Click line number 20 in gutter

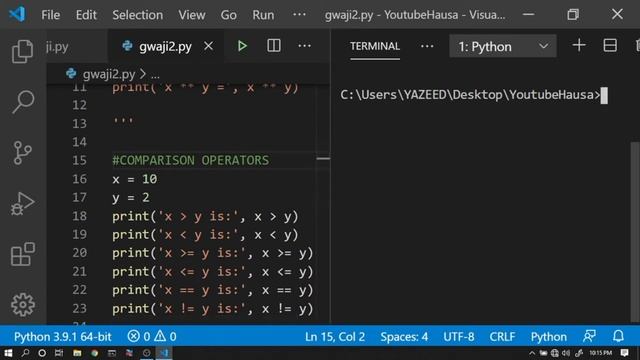coord(80,253)
